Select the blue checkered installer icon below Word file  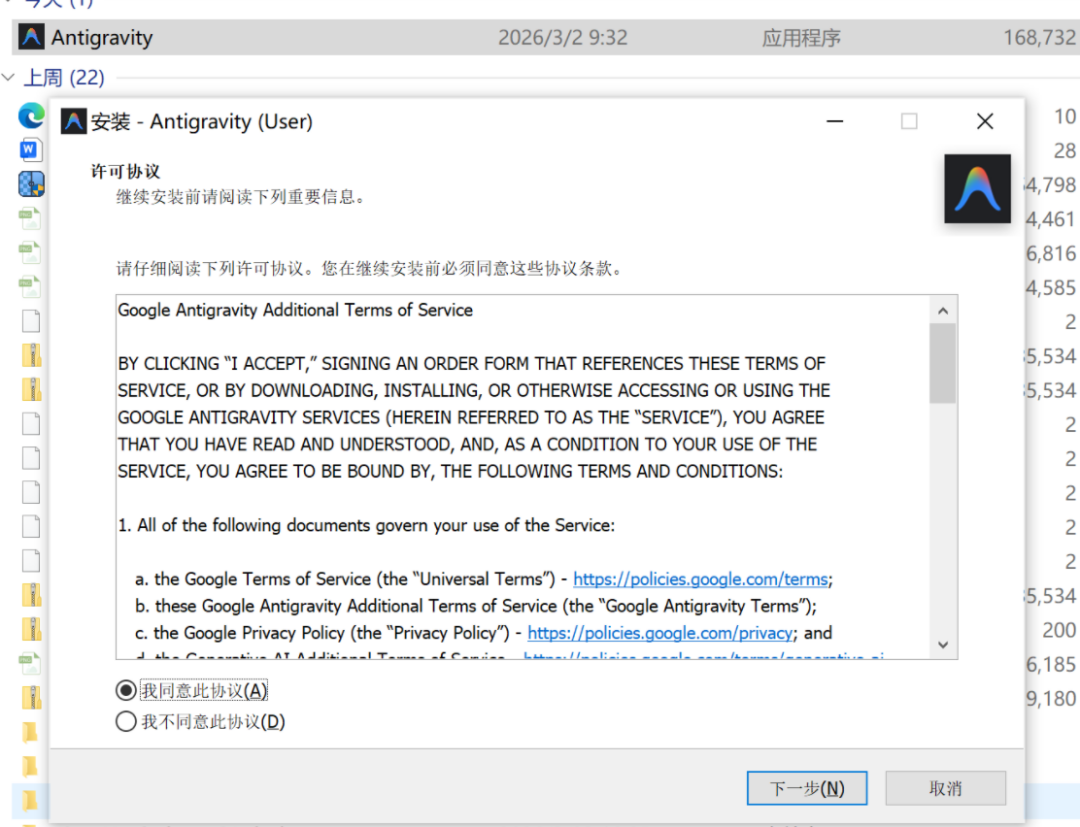click(31, 184)
